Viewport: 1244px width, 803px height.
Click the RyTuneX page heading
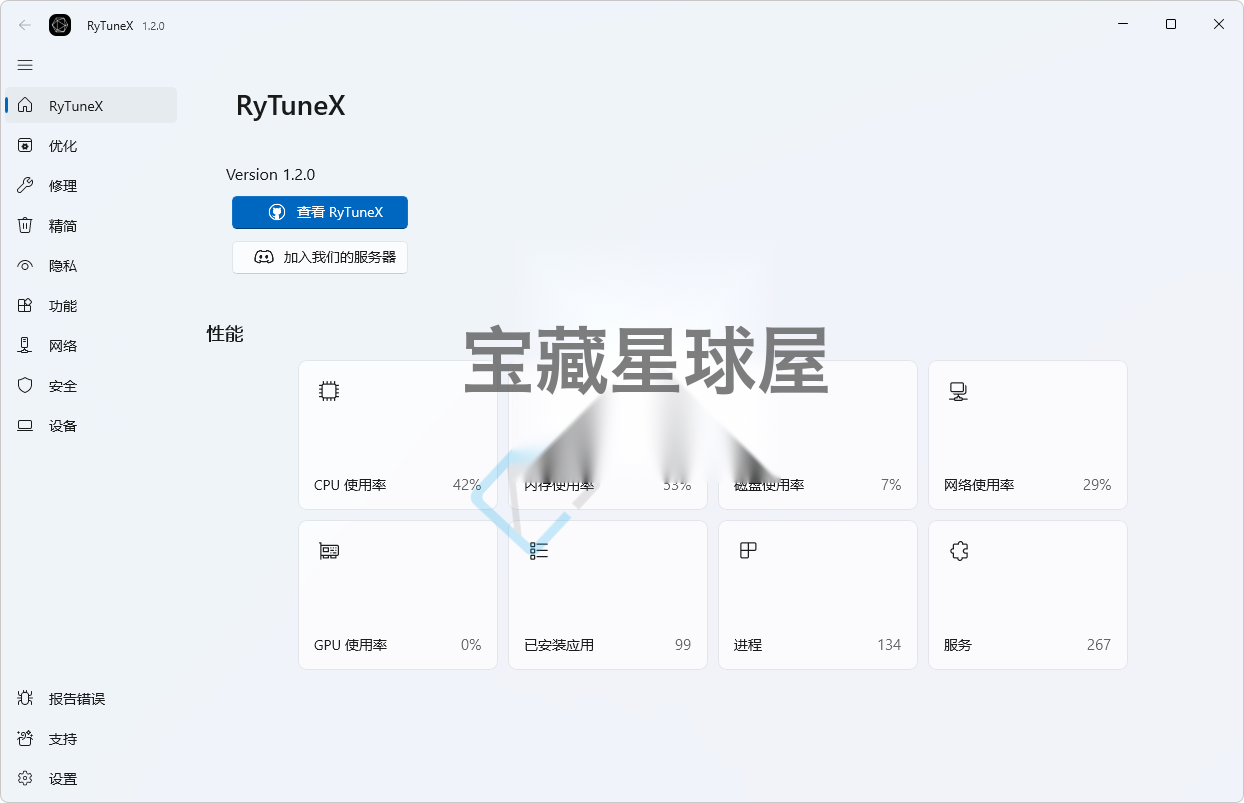tap(290, 106)
